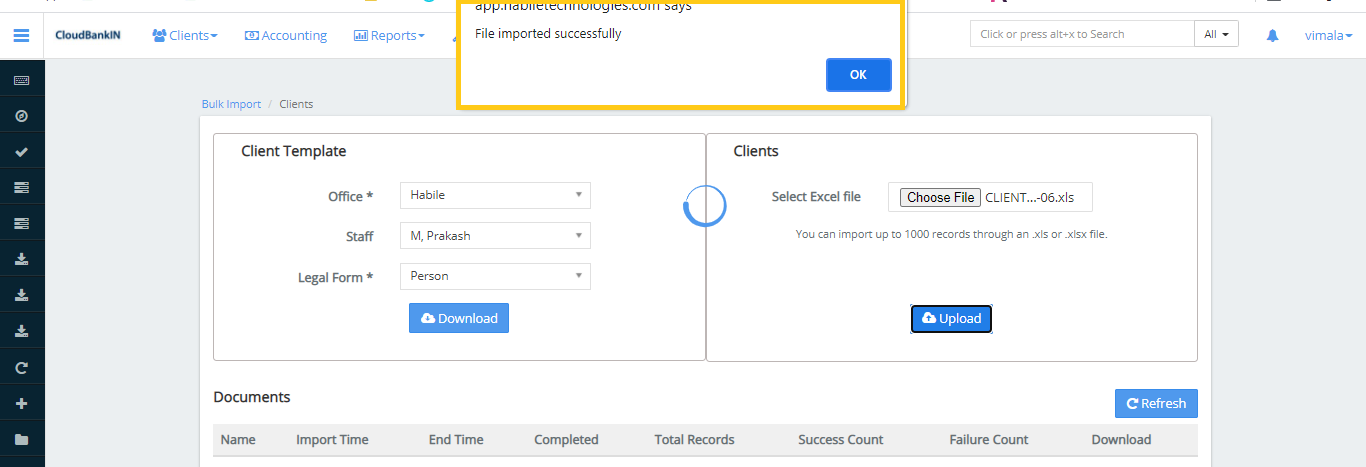Open the hamburger sidebar menu
This screenshot has height=467, width=1366.
click(x=21, y=35)
